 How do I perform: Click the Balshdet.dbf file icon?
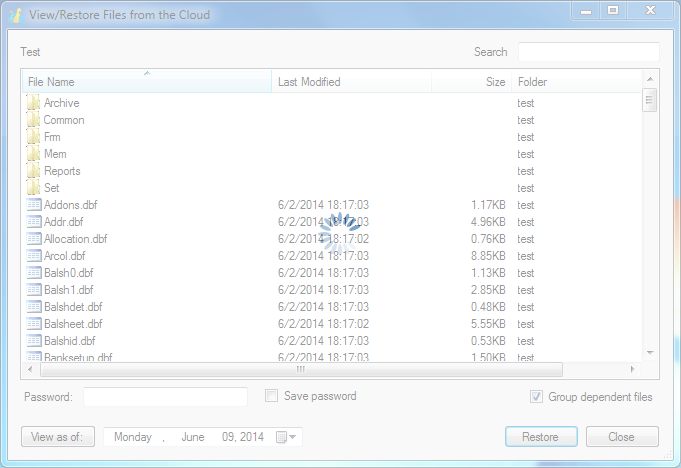coord(34,306)
